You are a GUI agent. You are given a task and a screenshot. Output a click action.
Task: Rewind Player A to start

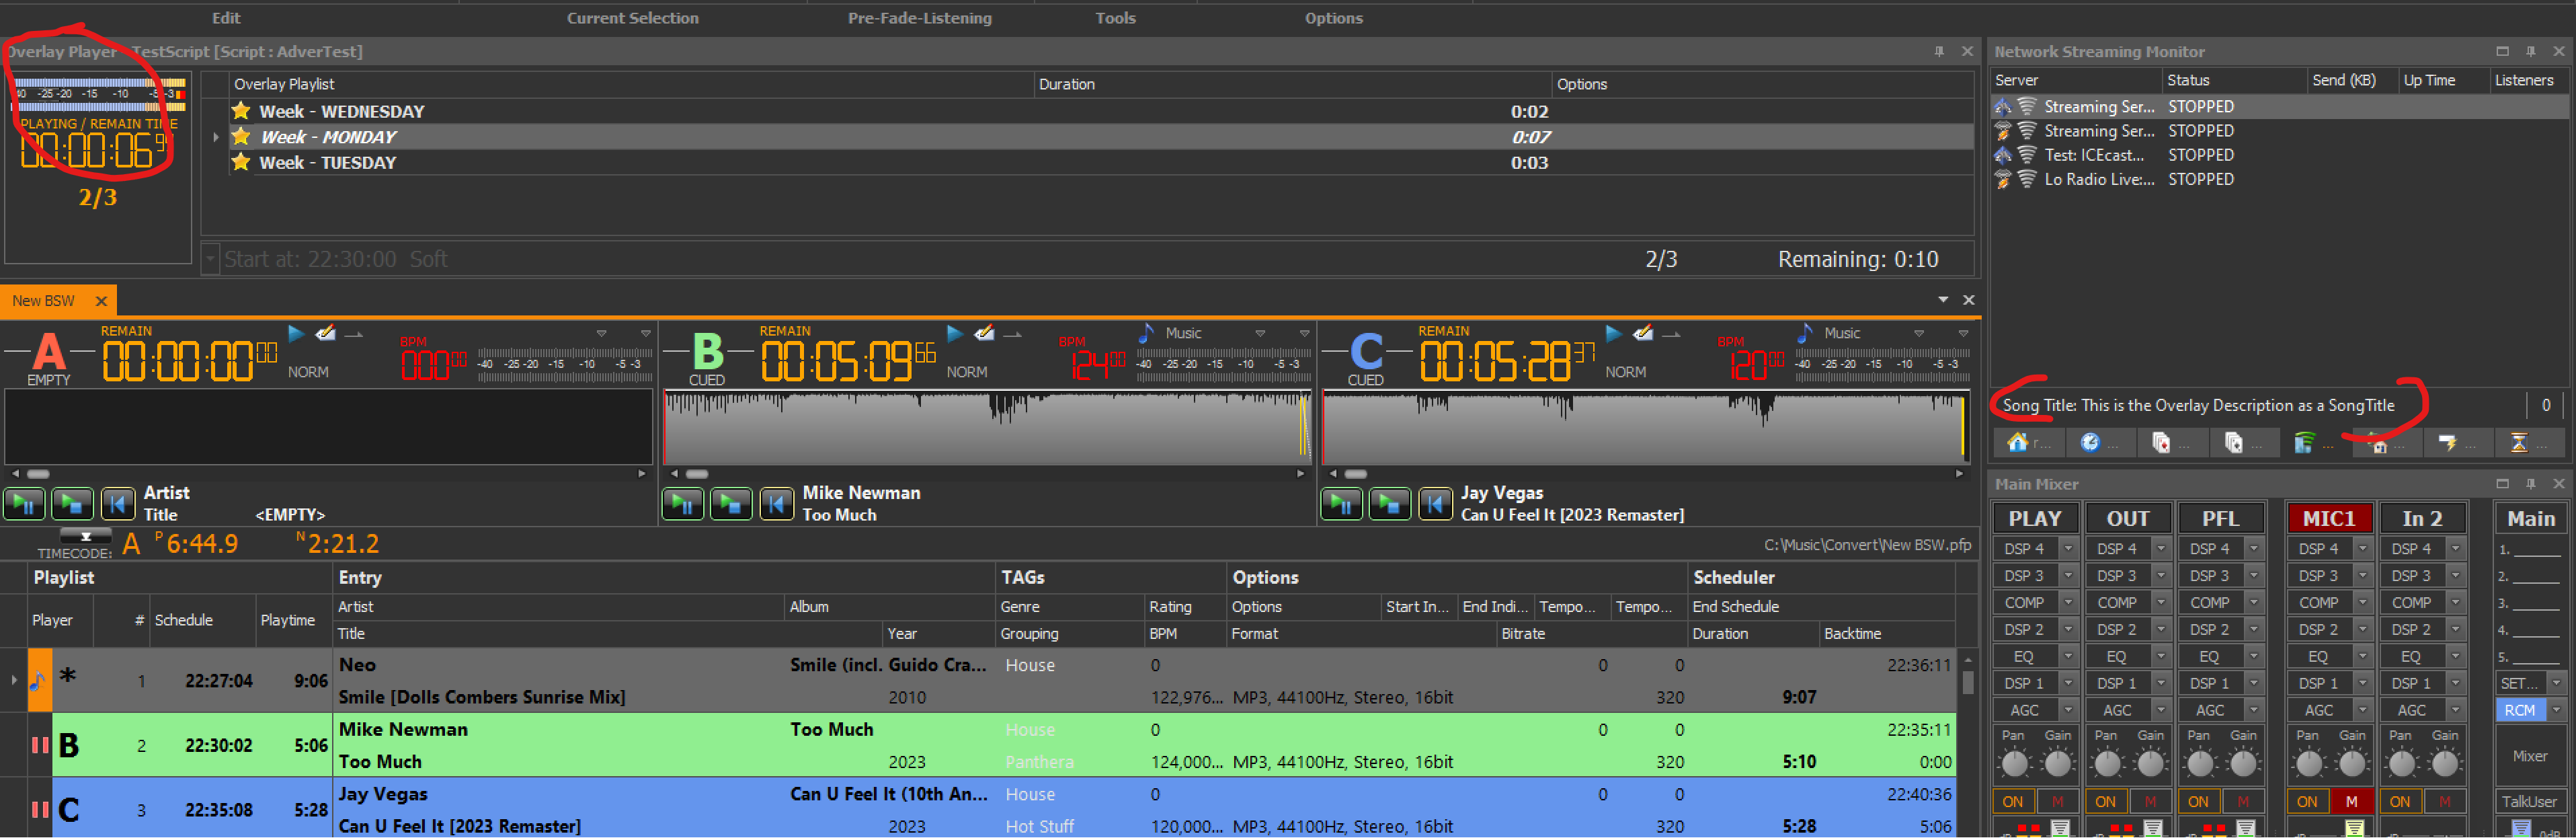coord(117,504)
